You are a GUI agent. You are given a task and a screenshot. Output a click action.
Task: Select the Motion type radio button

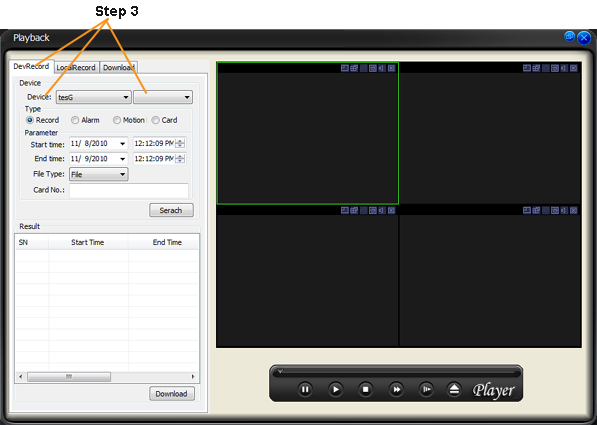117,120
